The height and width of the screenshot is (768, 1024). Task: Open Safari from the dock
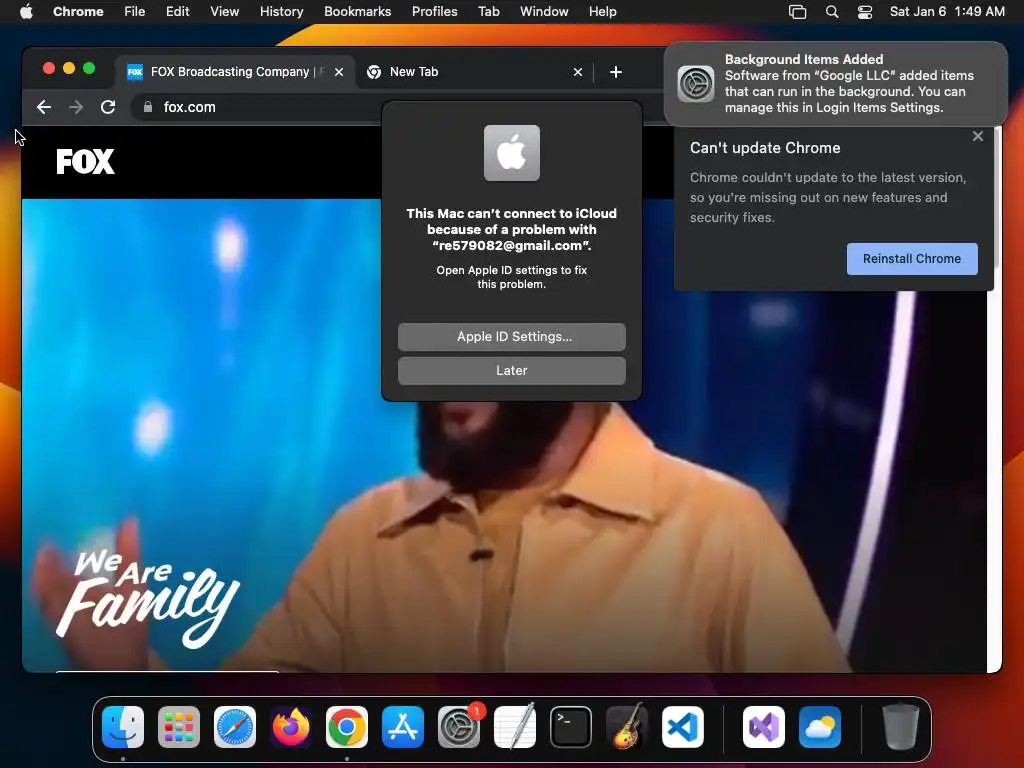click(x=234, y=726)
